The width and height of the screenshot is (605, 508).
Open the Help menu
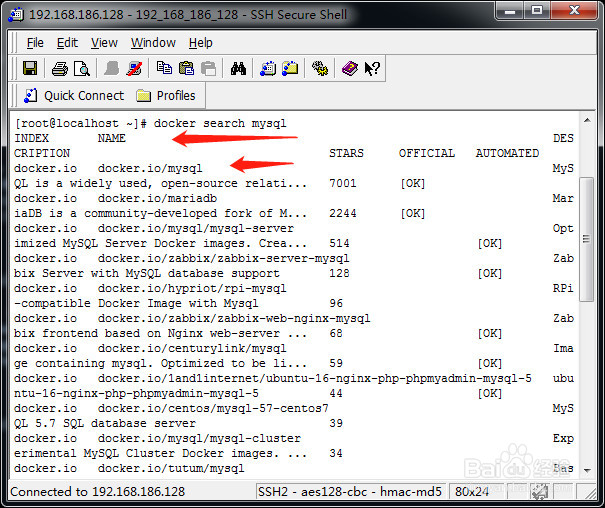coord(201,43)
